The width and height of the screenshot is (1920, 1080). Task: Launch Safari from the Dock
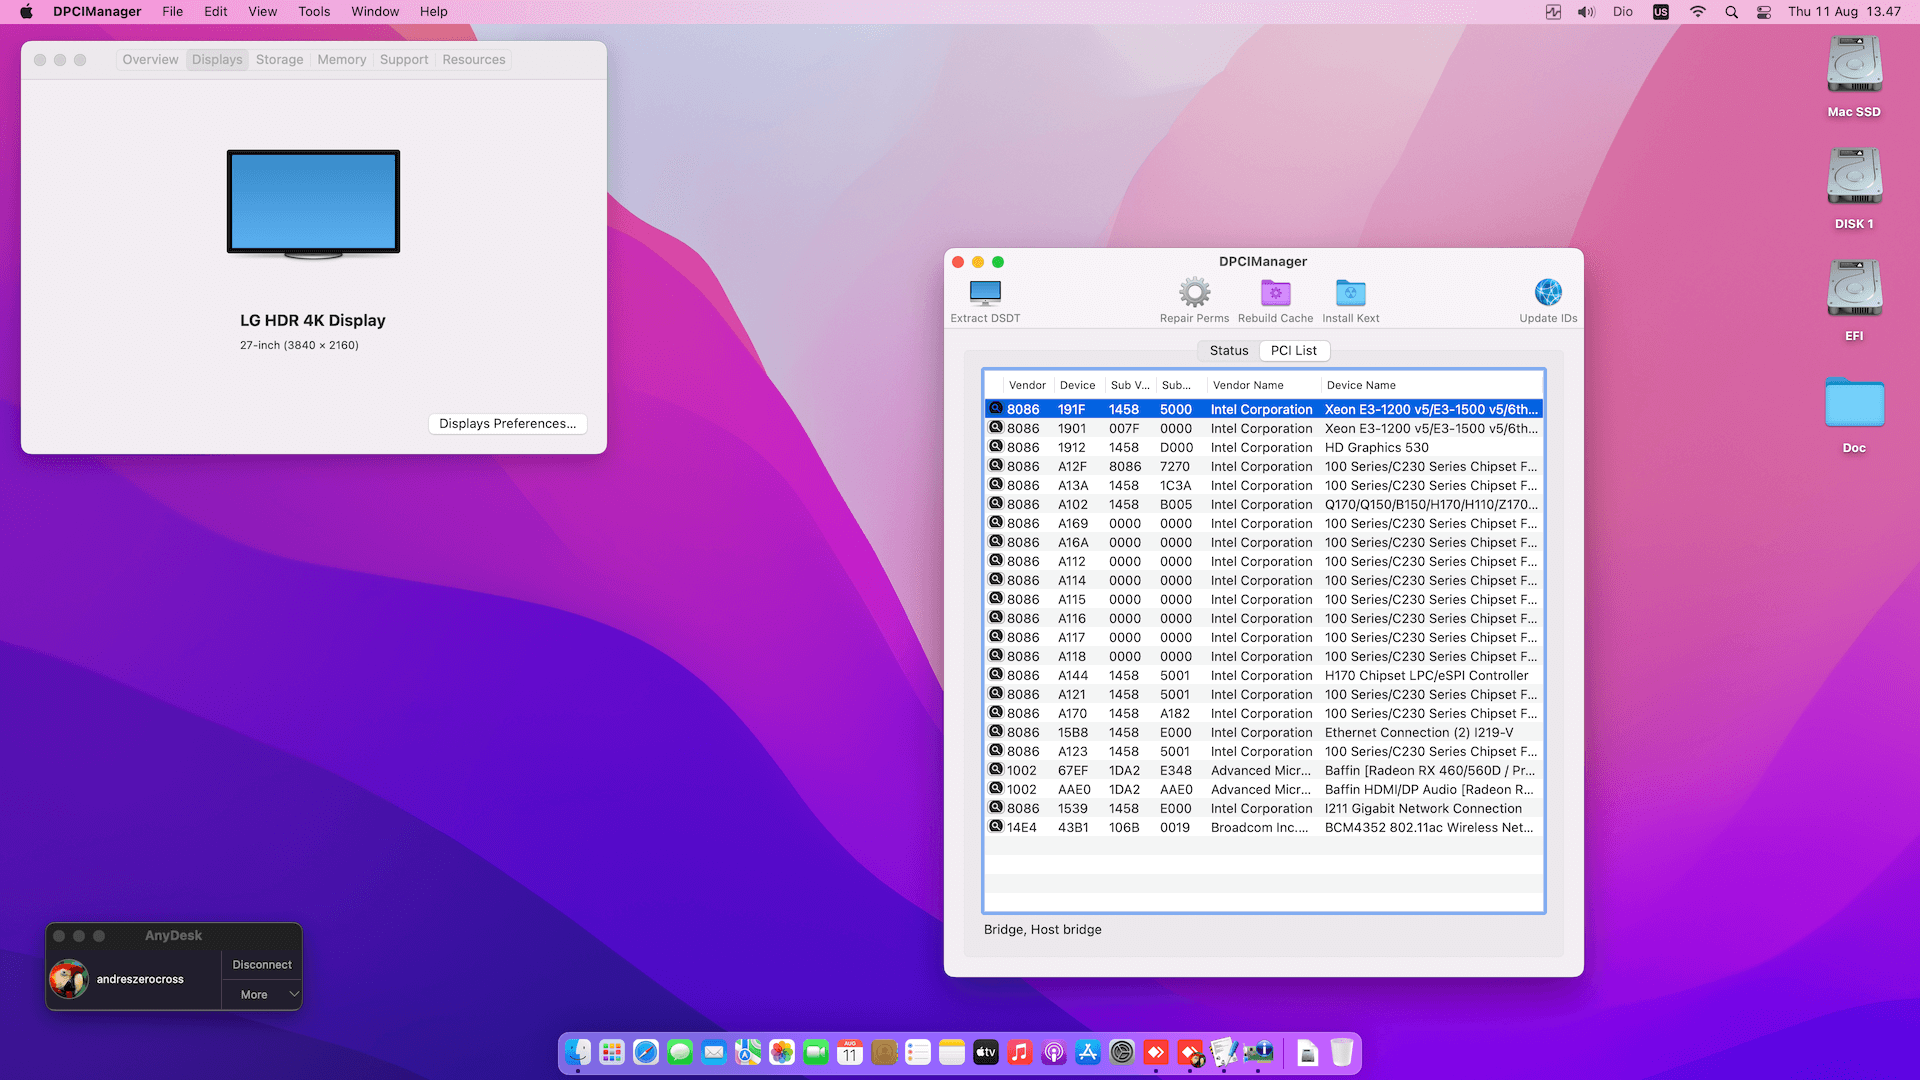point(646,1052)
